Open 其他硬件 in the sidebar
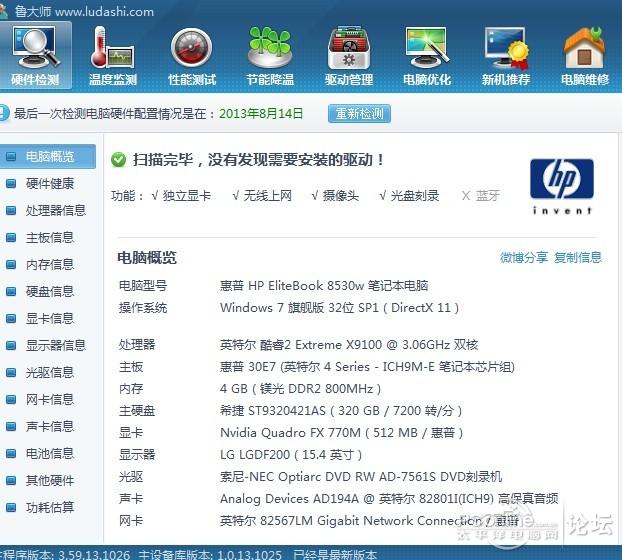This screenshot has height=560, width=622. [x=50, y=480]
